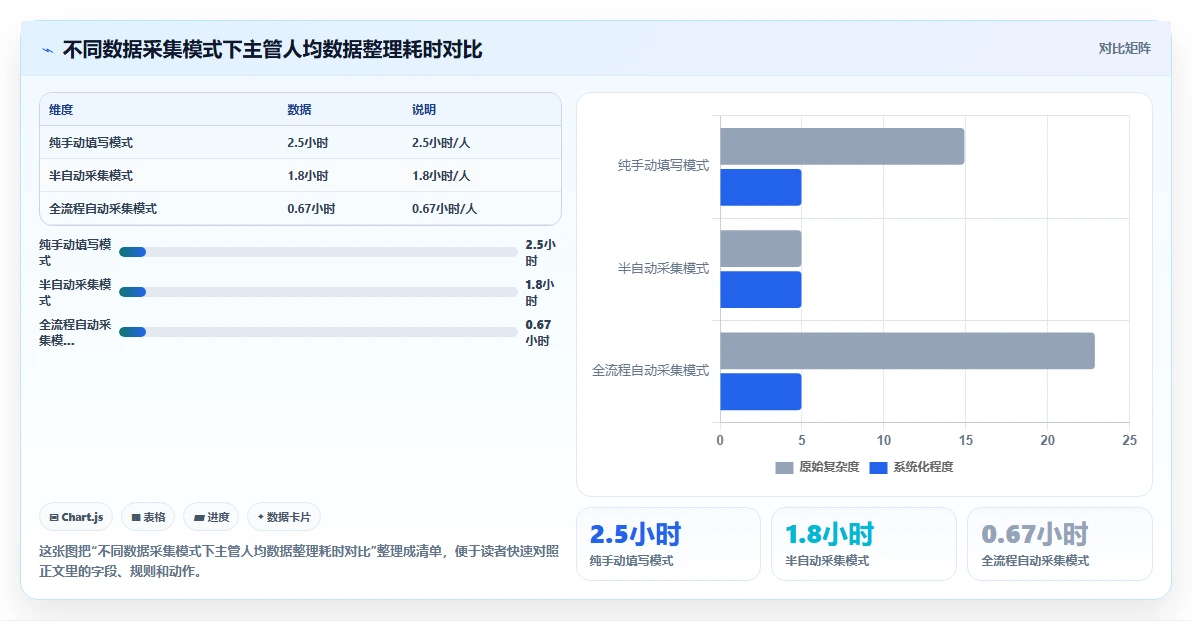Toggle 原始复杂度 legend gray swatch
The width and height of the screenshot is (1192, 621).
pos(784,467)
